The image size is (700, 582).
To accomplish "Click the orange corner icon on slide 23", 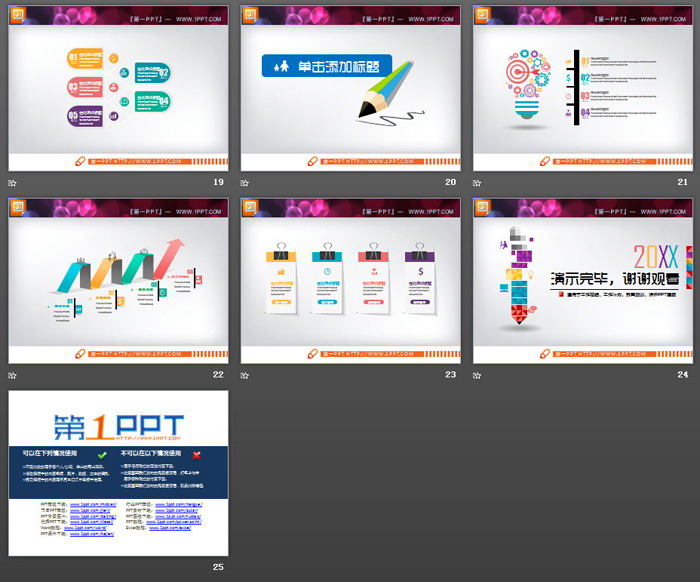I will [x=250, y=206].
